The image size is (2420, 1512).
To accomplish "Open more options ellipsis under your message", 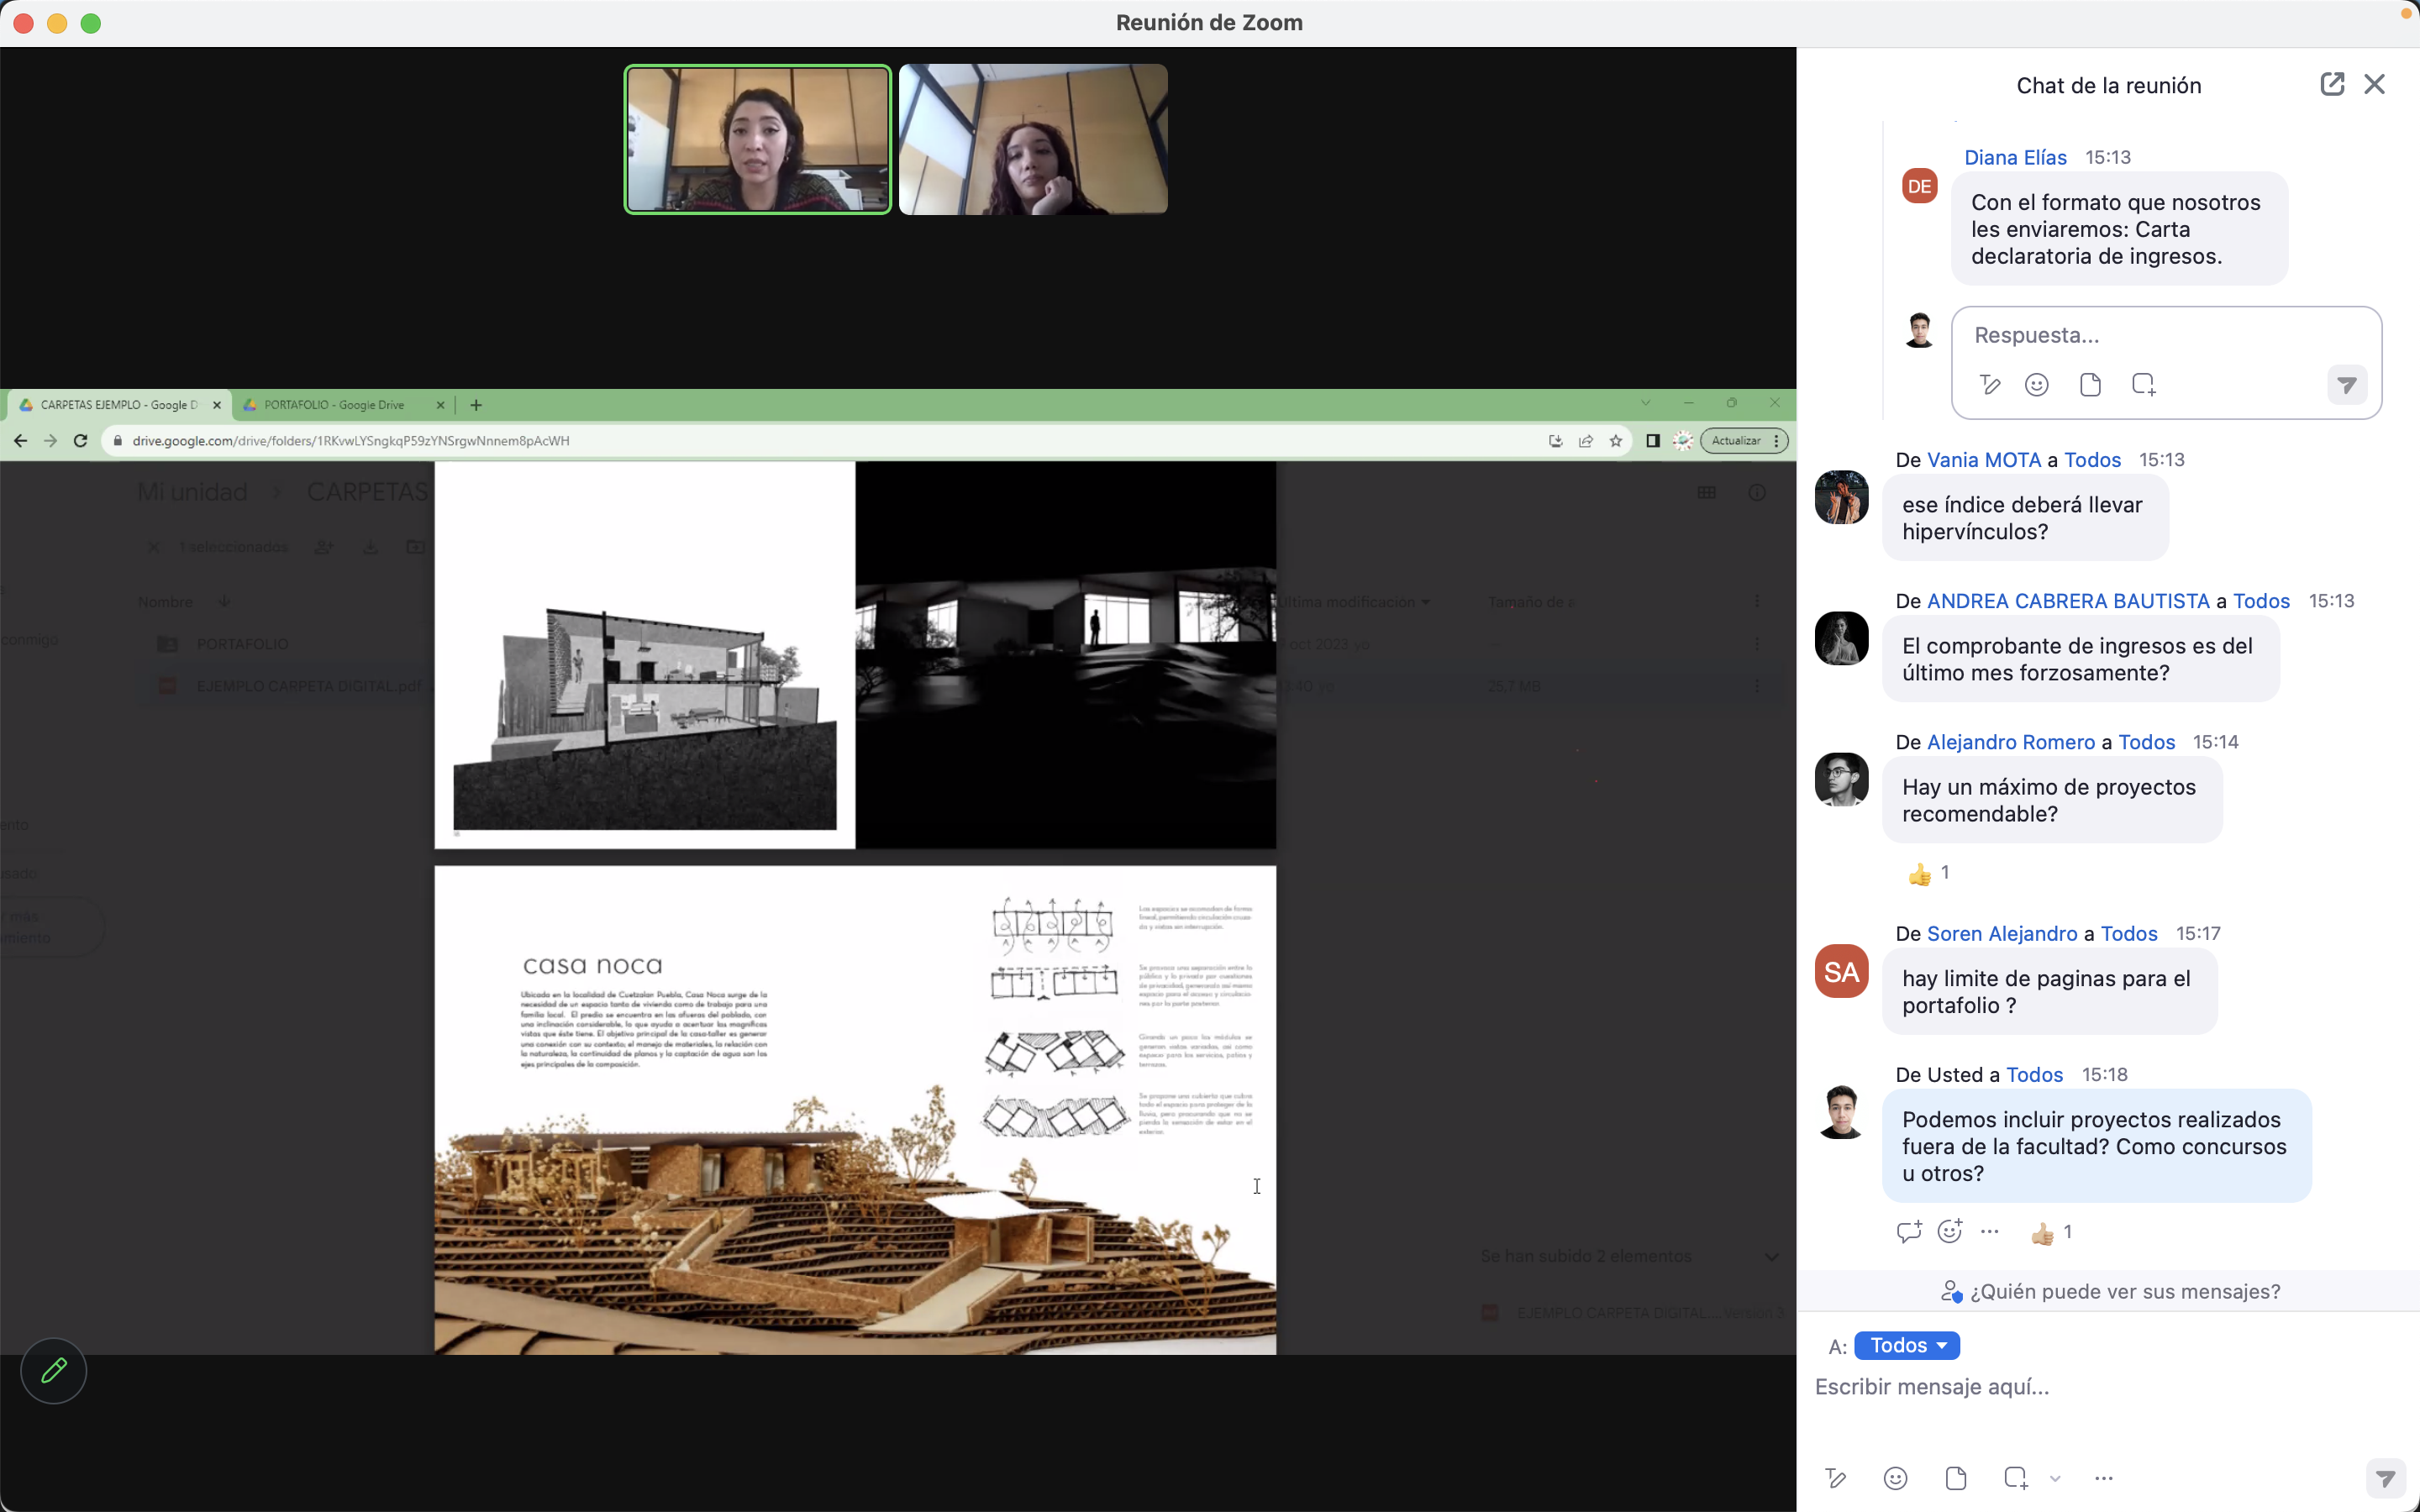I will click(x=1990, y=1231).
